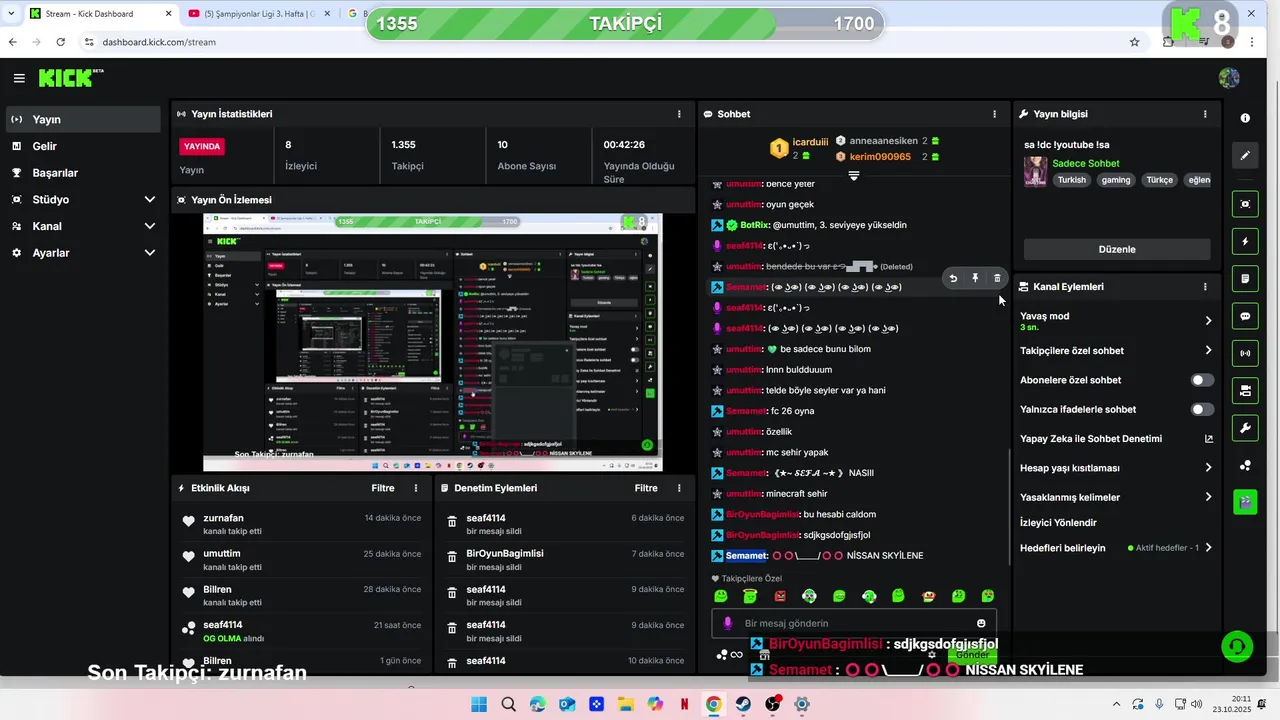The width and height of the screenshot is (1280, 720).
Task: Click the document icon in right toolbar
Action: [1245, 278]
